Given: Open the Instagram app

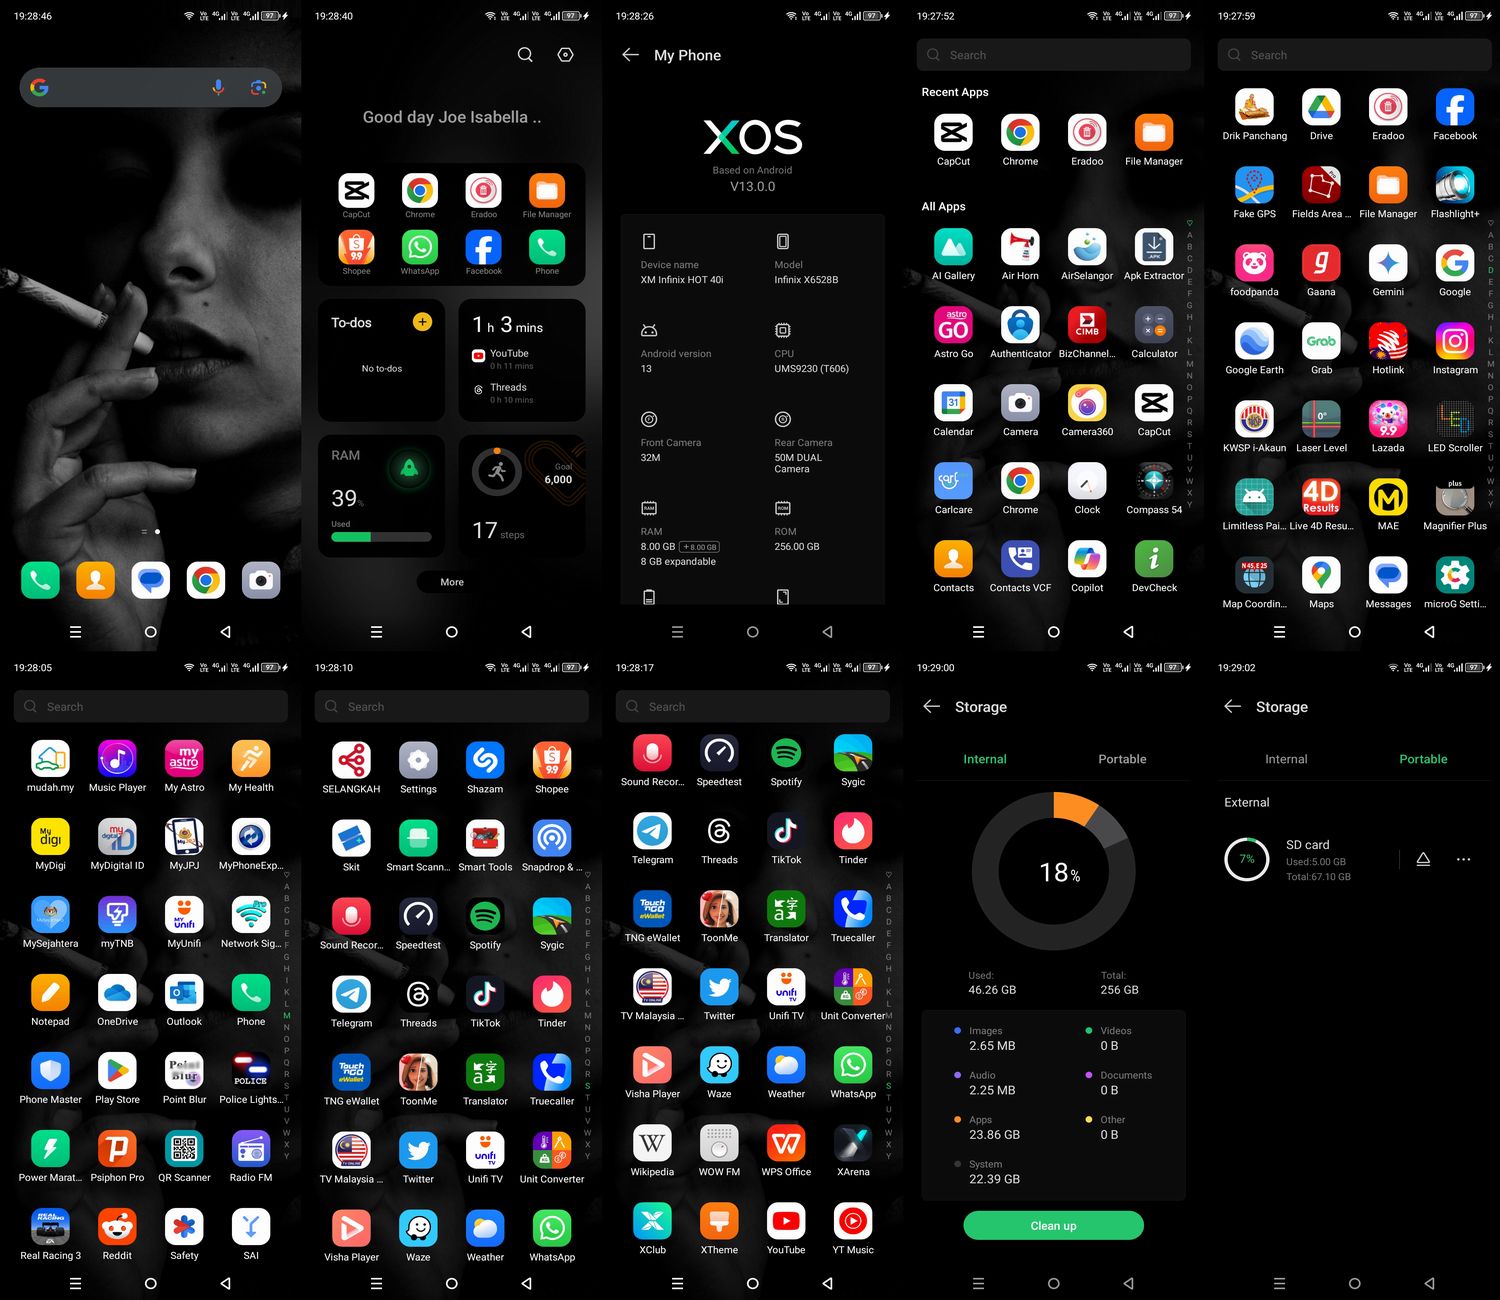Looking at the screenshot, I should pos(1455,341).
